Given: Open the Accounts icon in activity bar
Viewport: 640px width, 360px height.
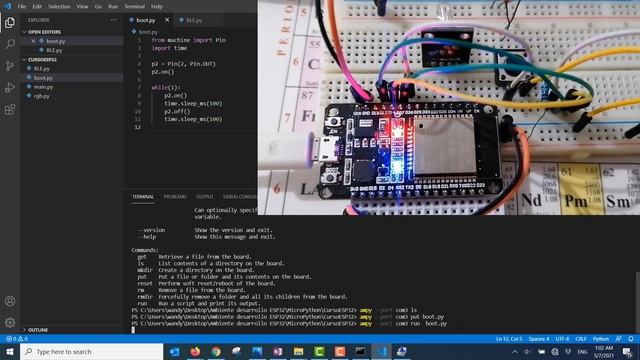Looking at the screenshot, I should point(10,301).
